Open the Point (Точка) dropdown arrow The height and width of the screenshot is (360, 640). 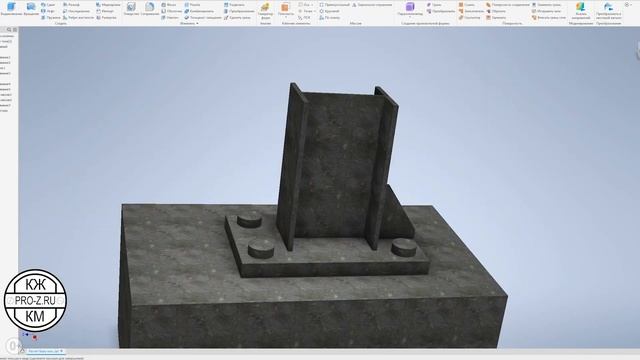click(x=315, y=11)
